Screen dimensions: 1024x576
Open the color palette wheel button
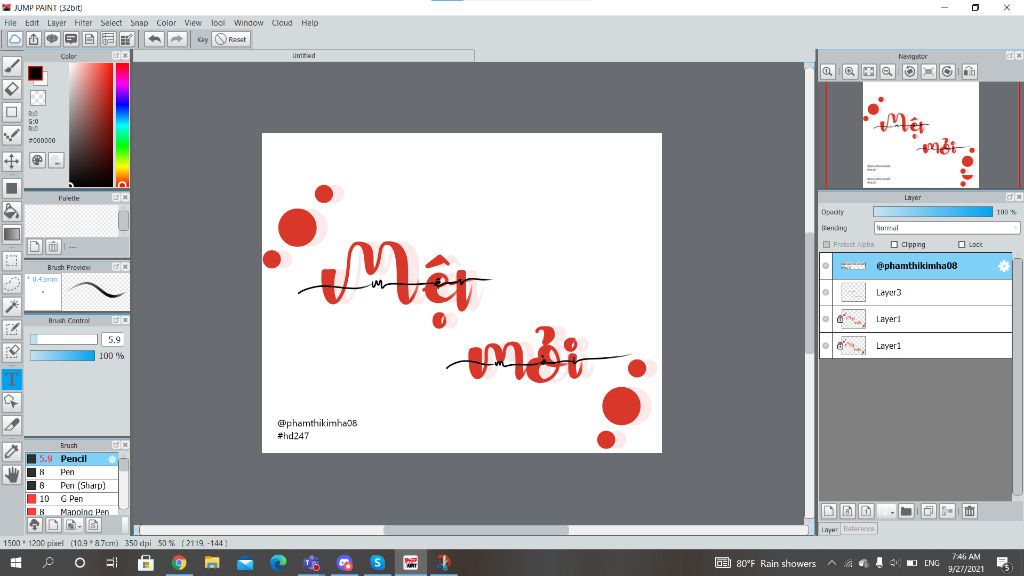(x=37, y=160)
